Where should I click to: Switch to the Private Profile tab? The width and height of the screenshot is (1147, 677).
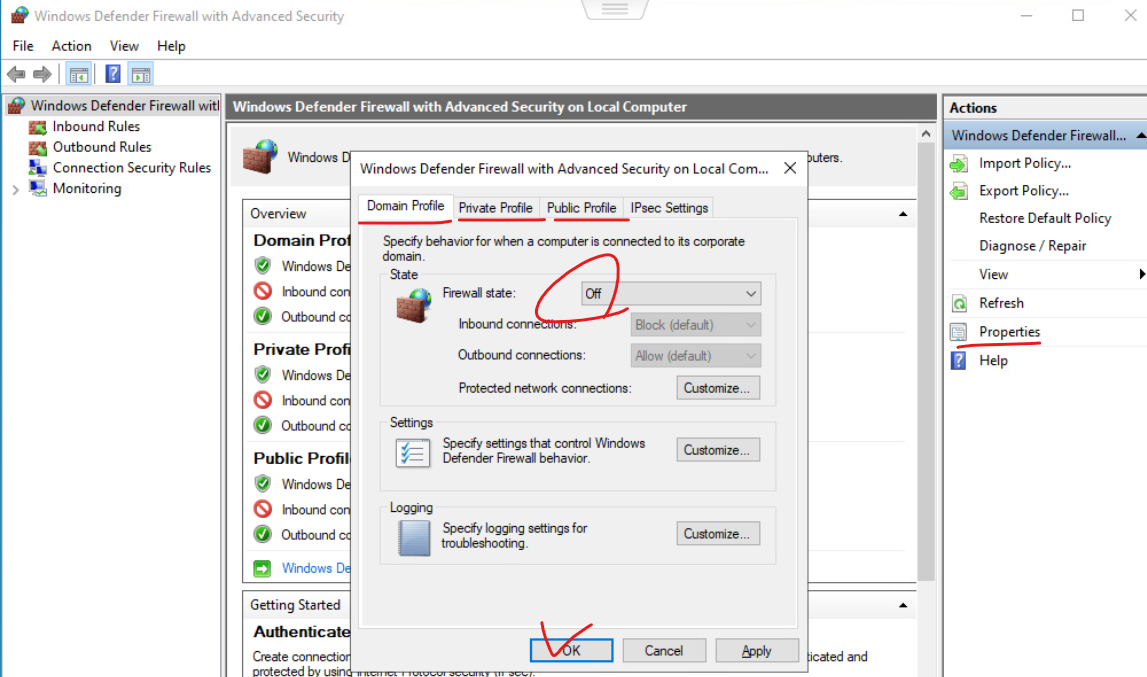(495, 208)
